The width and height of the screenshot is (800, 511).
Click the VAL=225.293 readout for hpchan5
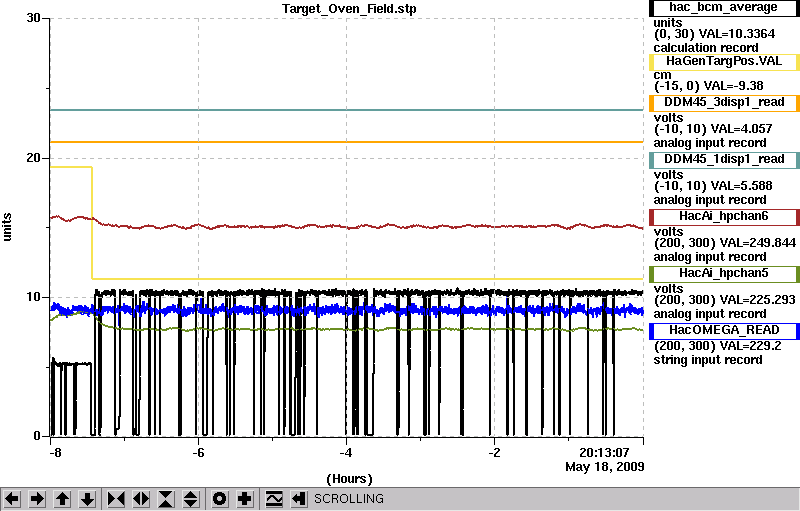[x=758, y=300]
